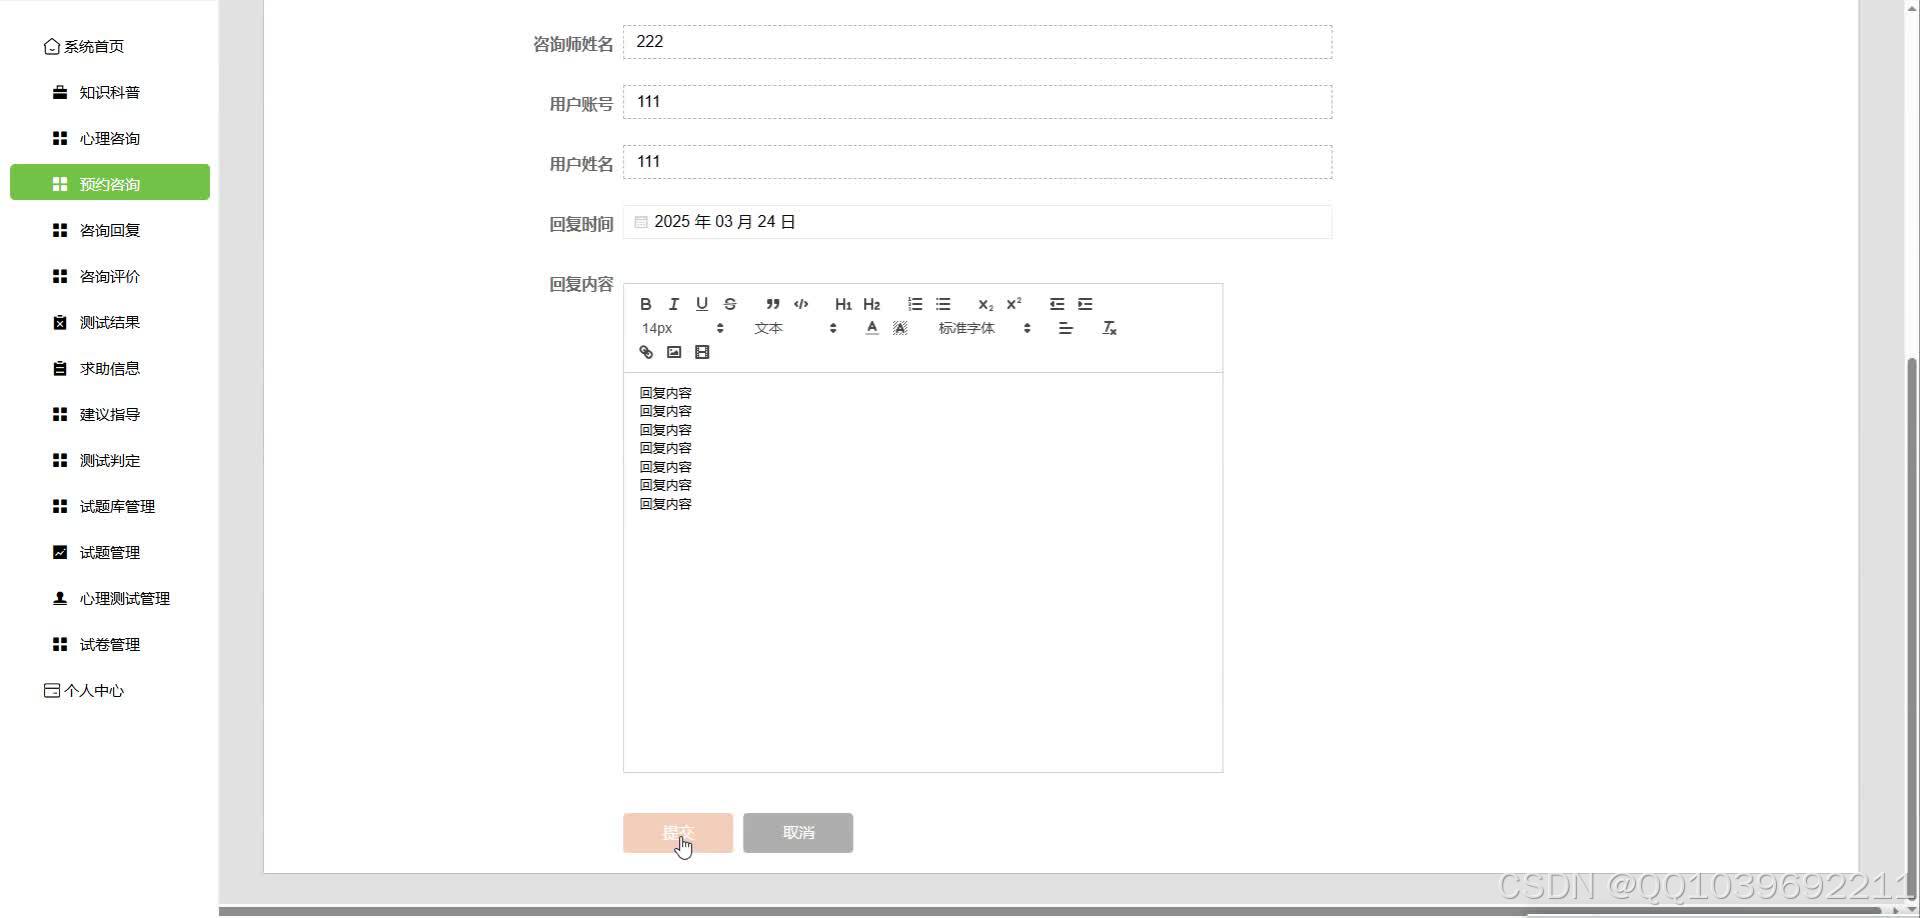Switch to the 咨询回复 section
1920x918 pixels.
(x=109, y=230)
